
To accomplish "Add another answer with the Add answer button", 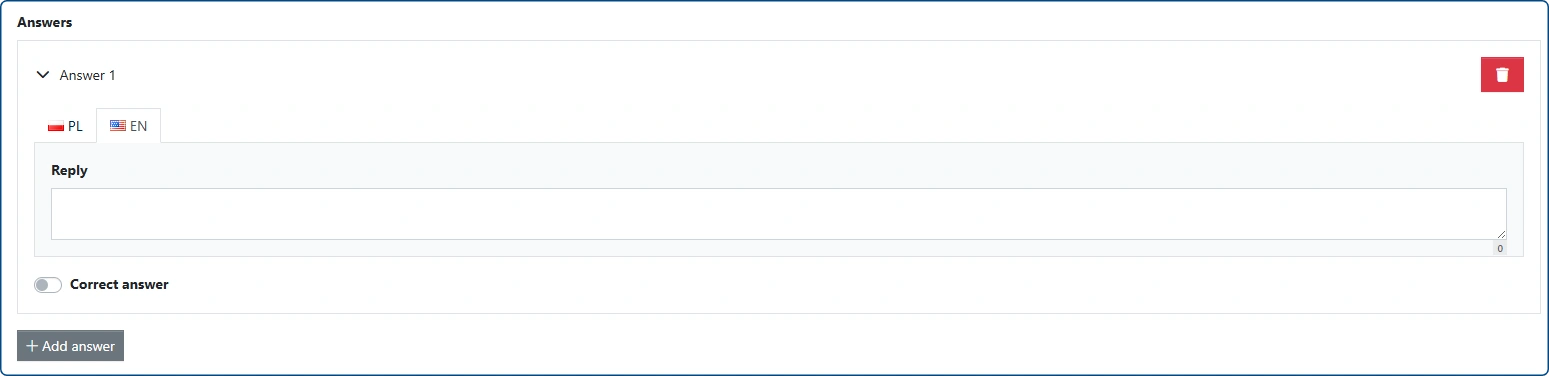I will tap(70, 346).
